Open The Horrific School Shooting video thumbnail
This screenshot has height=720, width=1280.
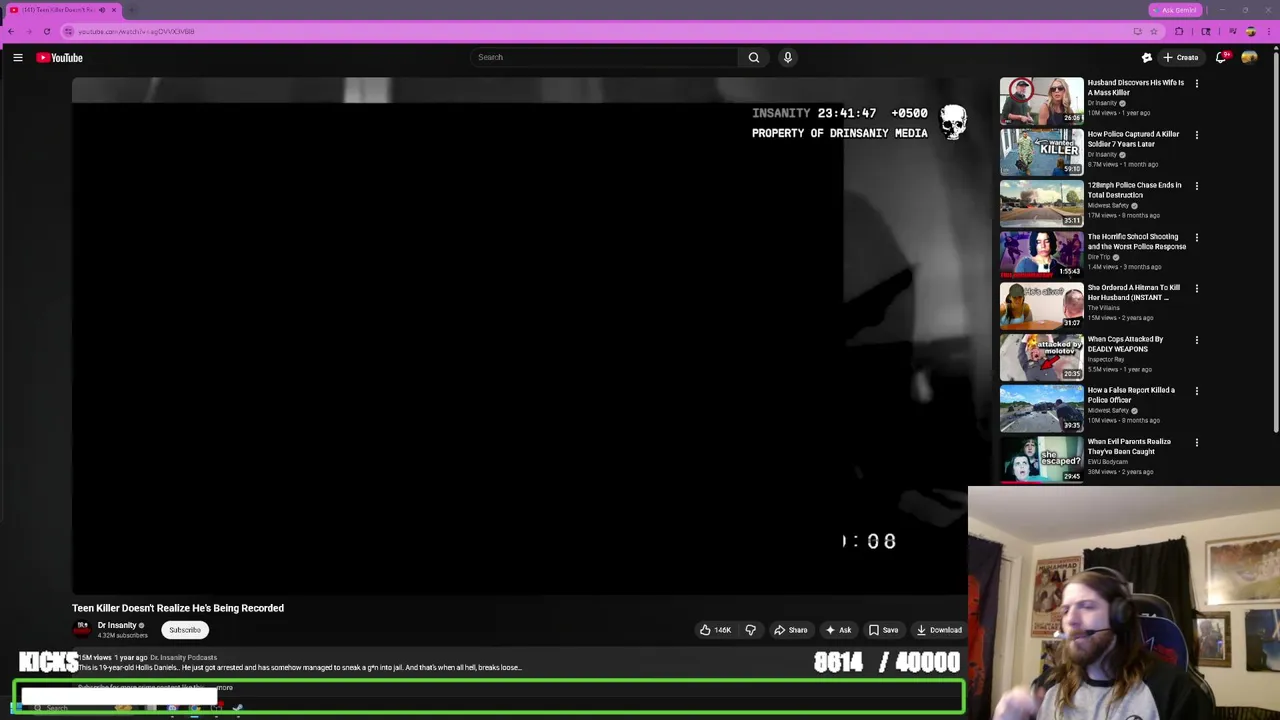click(1041, 255)
